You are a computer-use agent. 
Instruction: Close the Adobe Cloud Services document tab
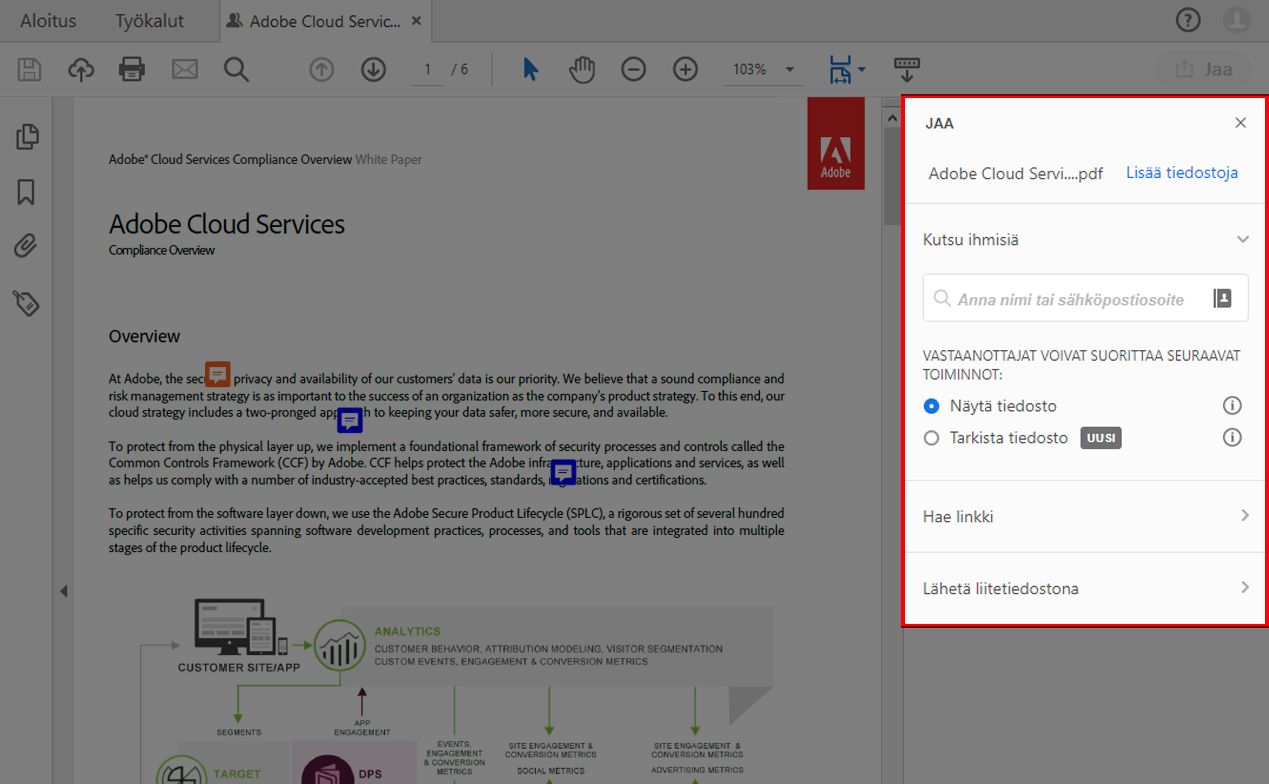coord(416,21)
